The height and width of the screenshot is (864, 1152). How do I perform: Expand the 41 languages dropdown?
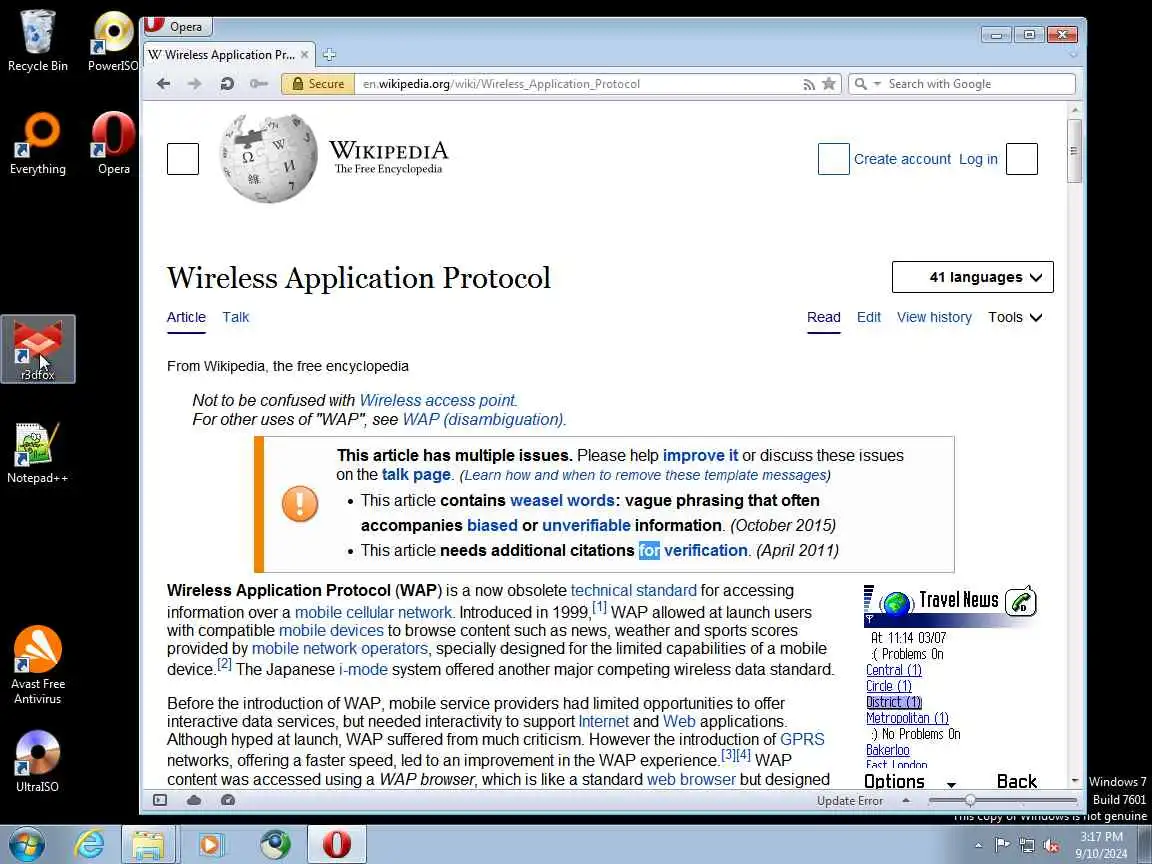point(973,277)
